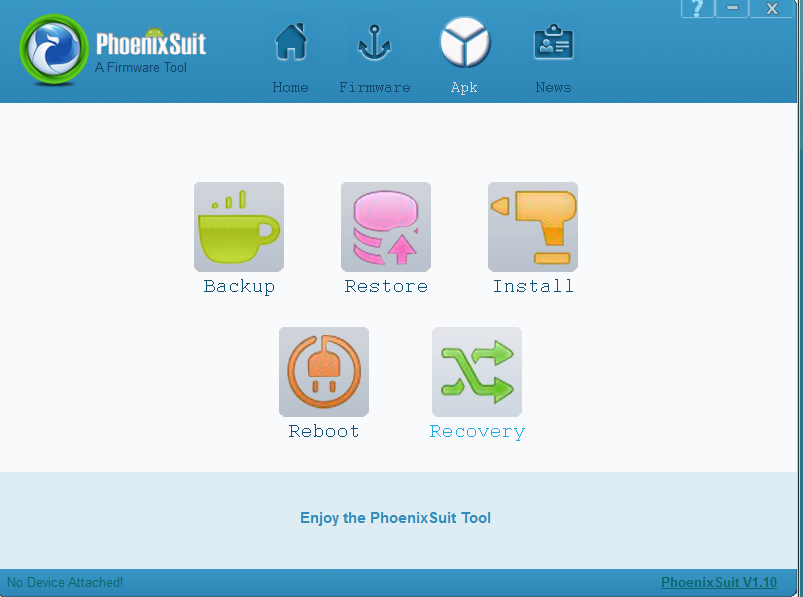Image resolution: width=803 pixels, height=597 pixels.
Task: Switch to the Firmware tab label
Action: click(x=375, y=88)
